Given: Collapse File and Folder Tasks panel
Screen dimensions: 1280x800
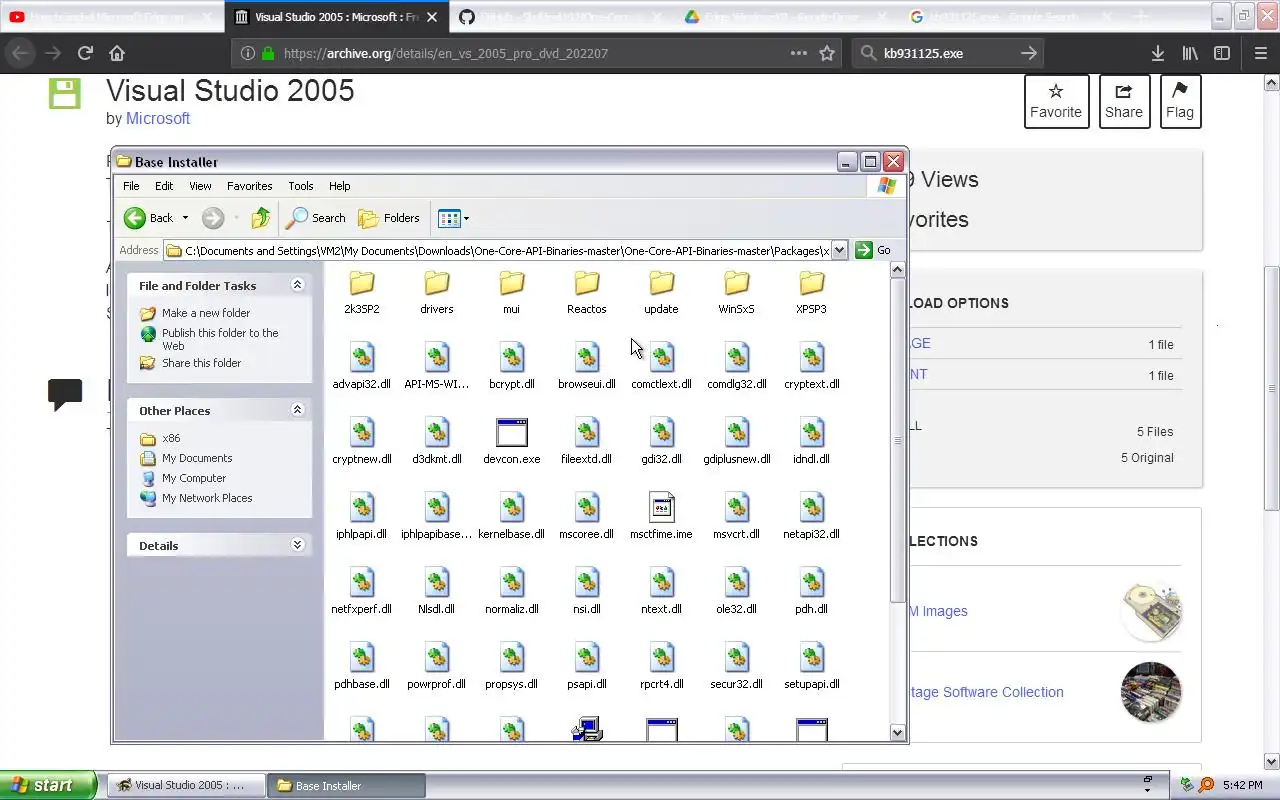Looking at the screenshot, I should (x=297, y=285).
